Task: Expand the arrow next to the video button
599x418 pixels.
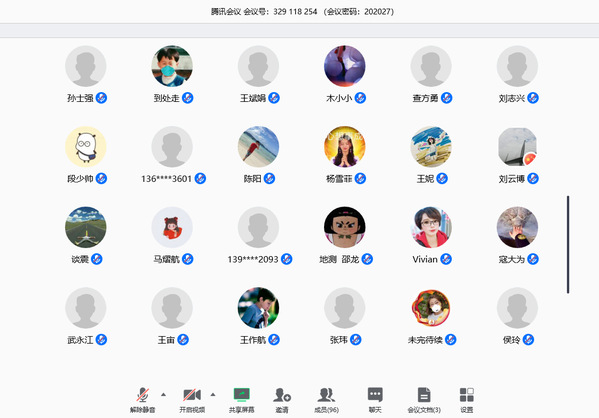Action: click(x=213, y=394)
